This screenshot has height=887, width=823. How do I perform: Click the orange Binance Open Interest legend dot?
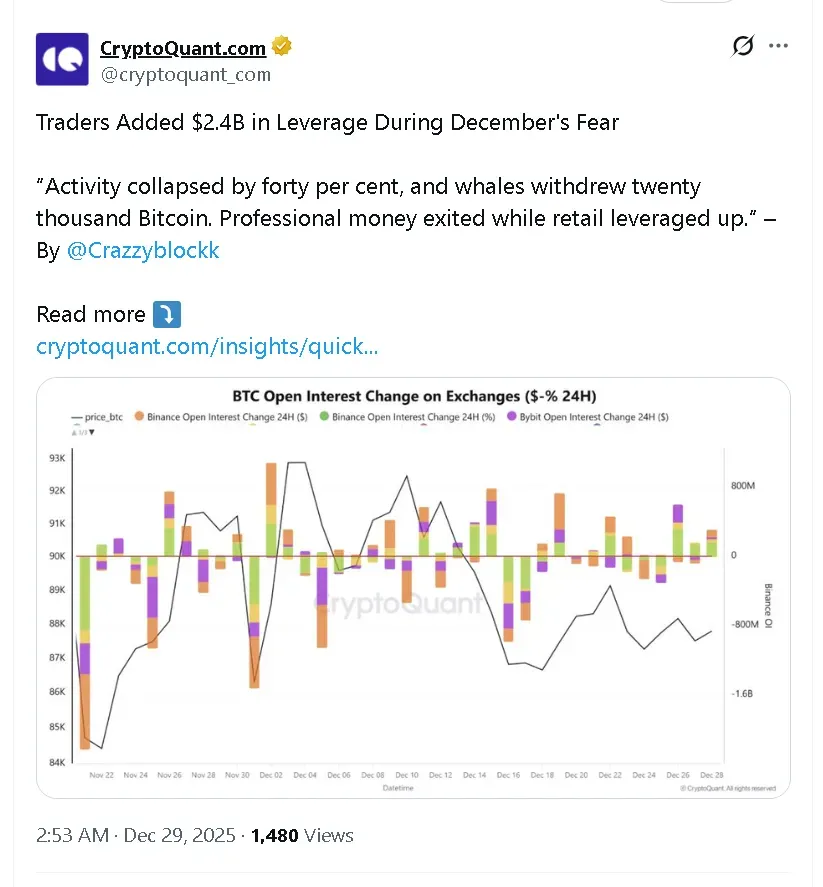coord(140,417)
